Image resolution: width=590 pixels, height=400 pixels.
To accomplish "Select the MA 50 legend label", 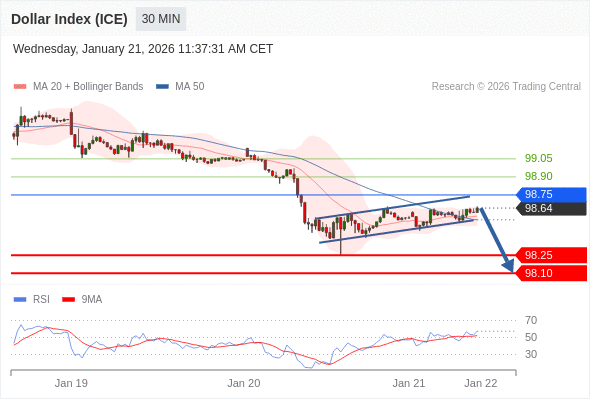I will pos(190,87).
